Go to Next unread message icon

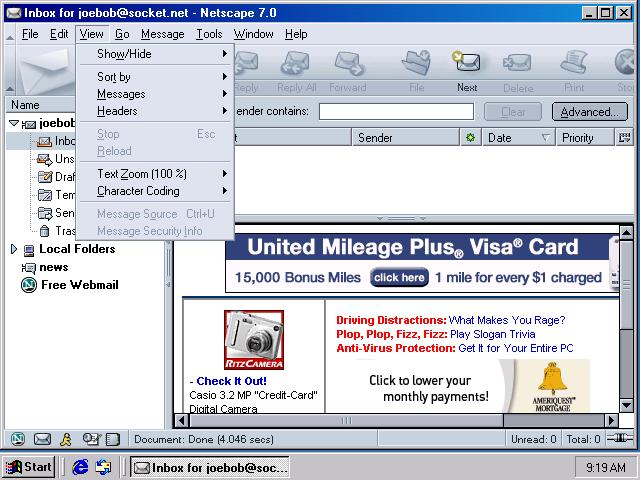[467, 61]
